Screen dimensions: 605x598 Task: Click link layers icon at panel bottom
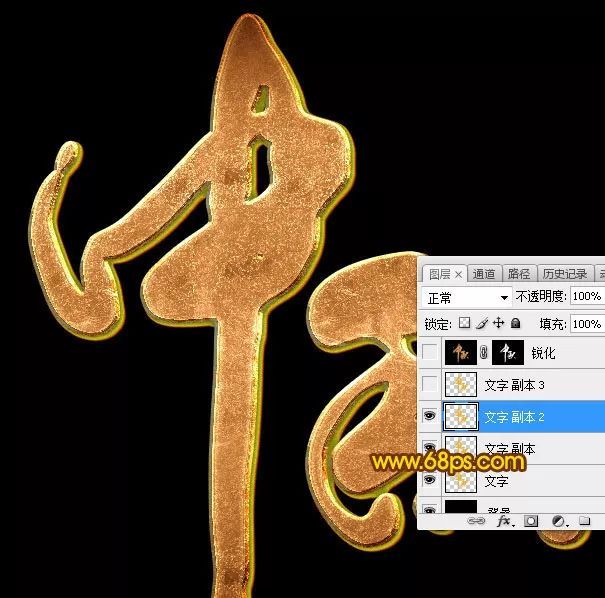point(476,521)
